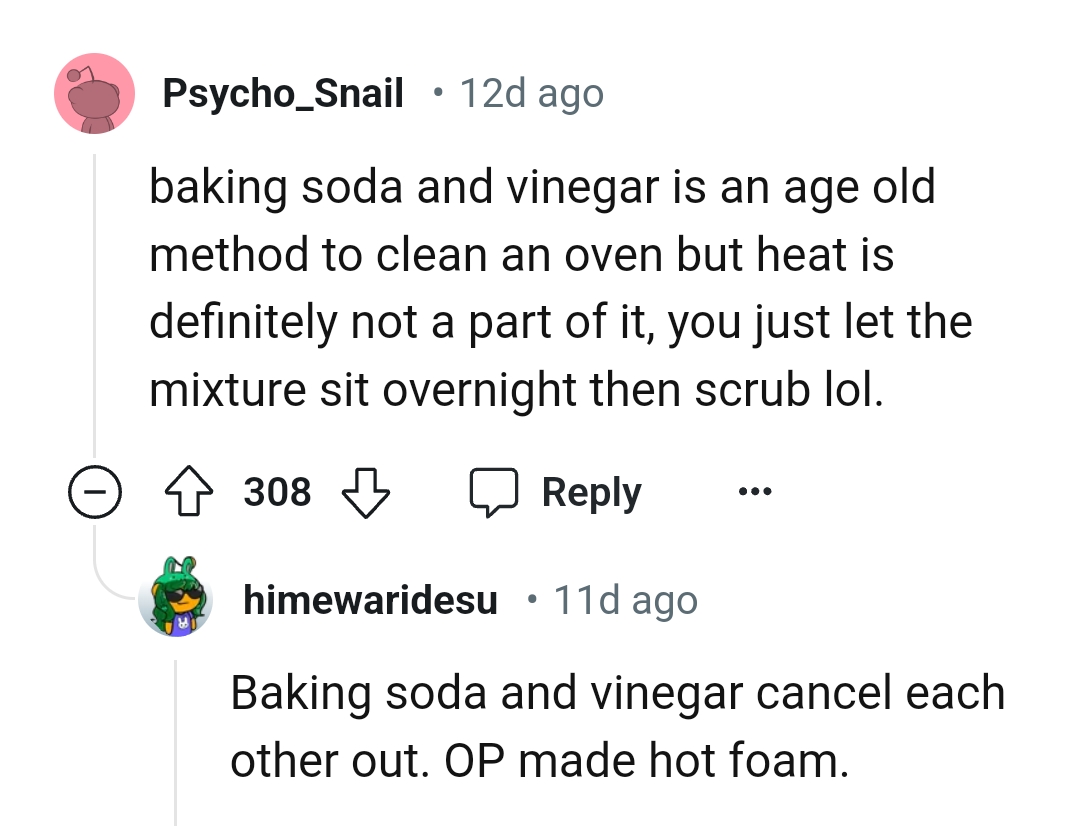Click the vote count showing 308

click(x=278, y=491)
